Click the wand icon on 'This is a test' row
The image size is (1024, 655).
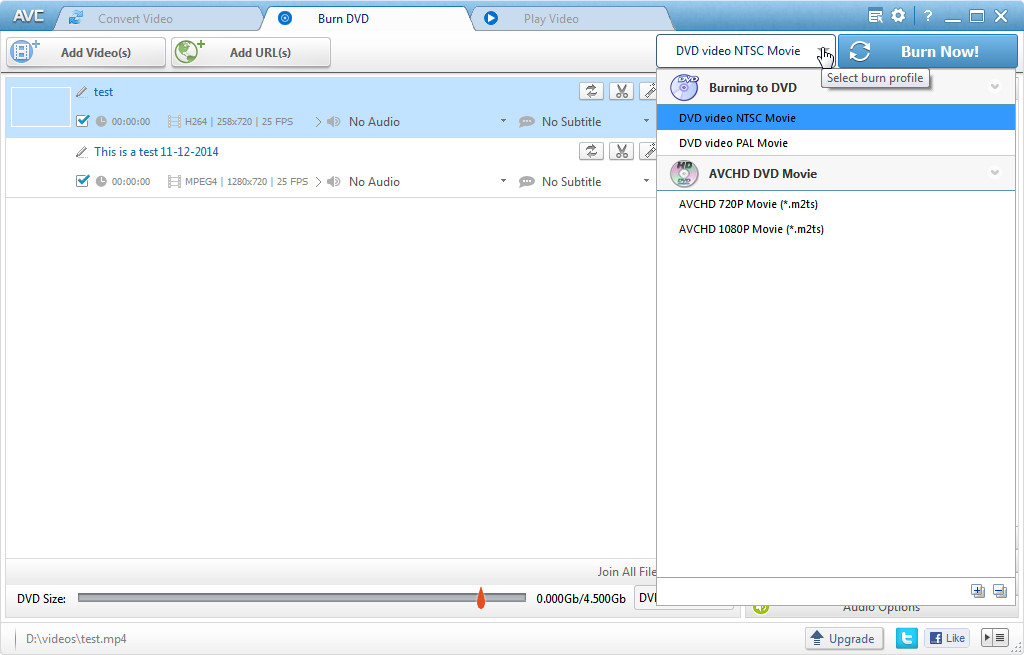(x=648, y=152)
